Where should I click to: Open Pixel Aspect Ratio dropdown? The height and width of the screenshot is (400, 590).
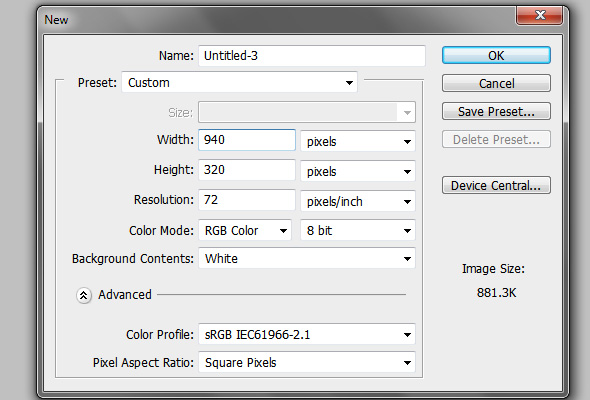[307, 362]
